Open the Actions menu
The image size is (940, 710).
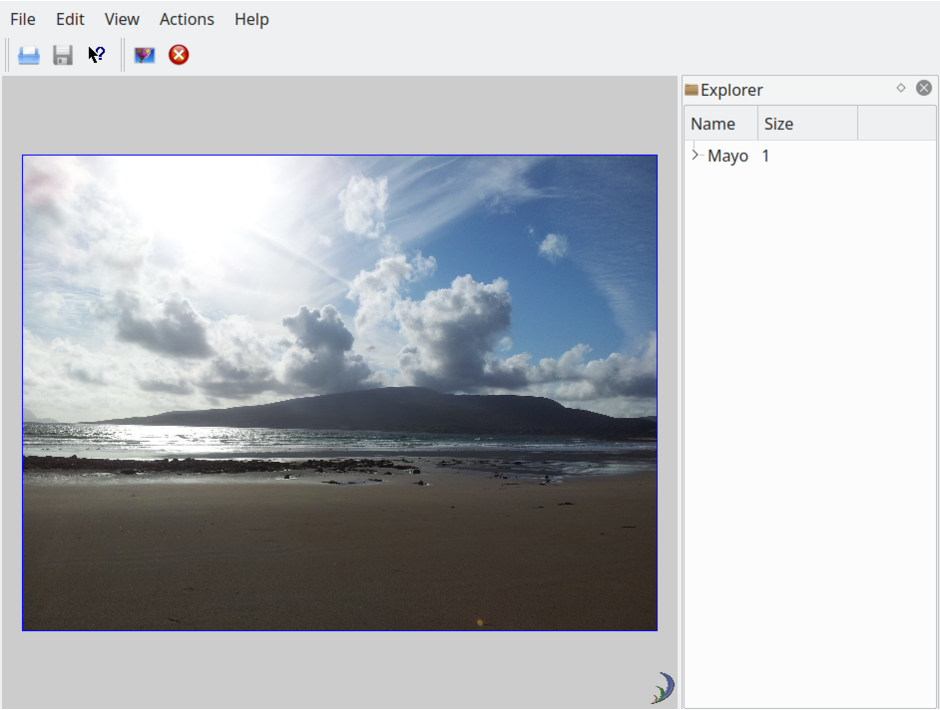click(187, 19)
